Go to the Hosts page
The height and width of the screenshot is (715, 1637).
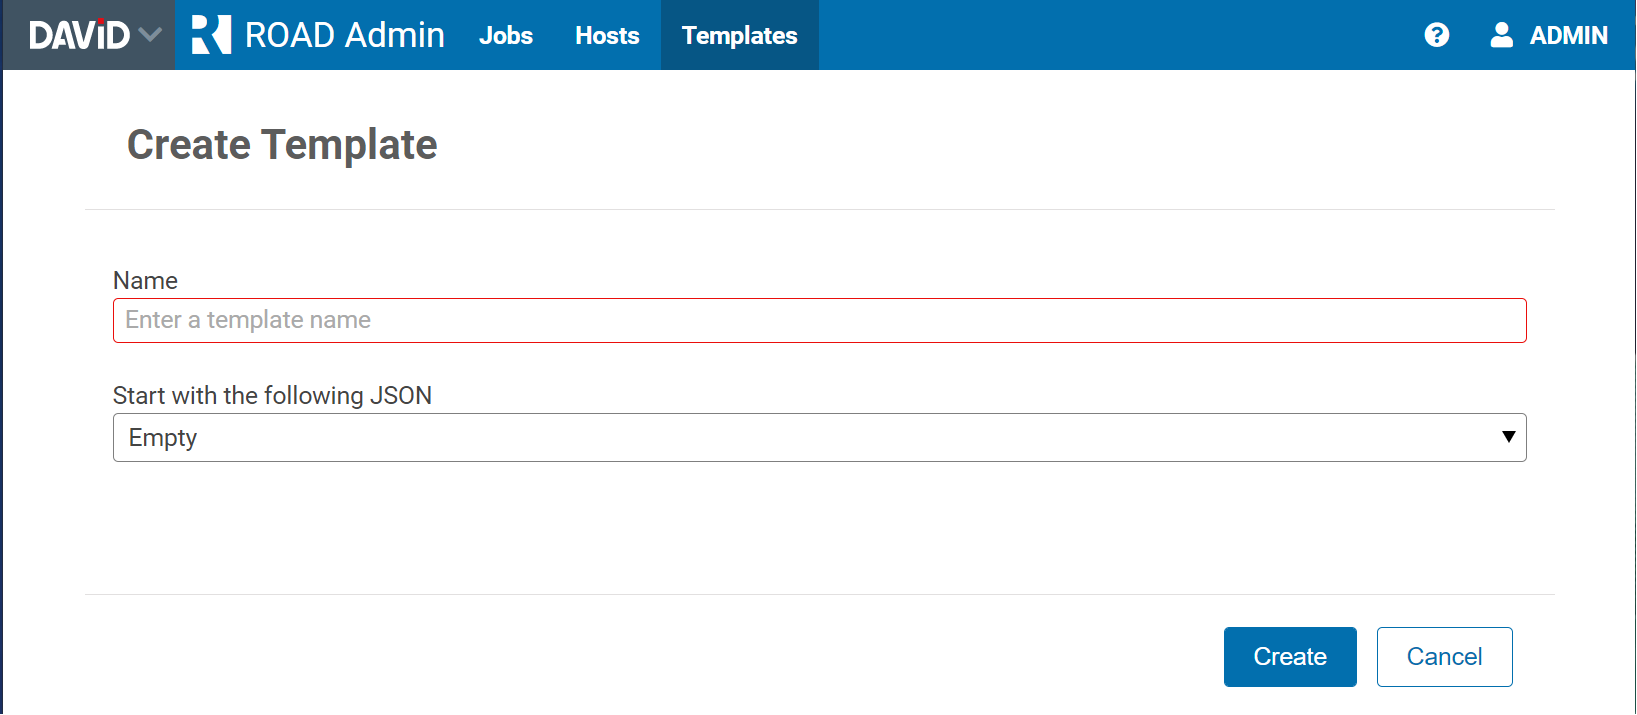607,35
